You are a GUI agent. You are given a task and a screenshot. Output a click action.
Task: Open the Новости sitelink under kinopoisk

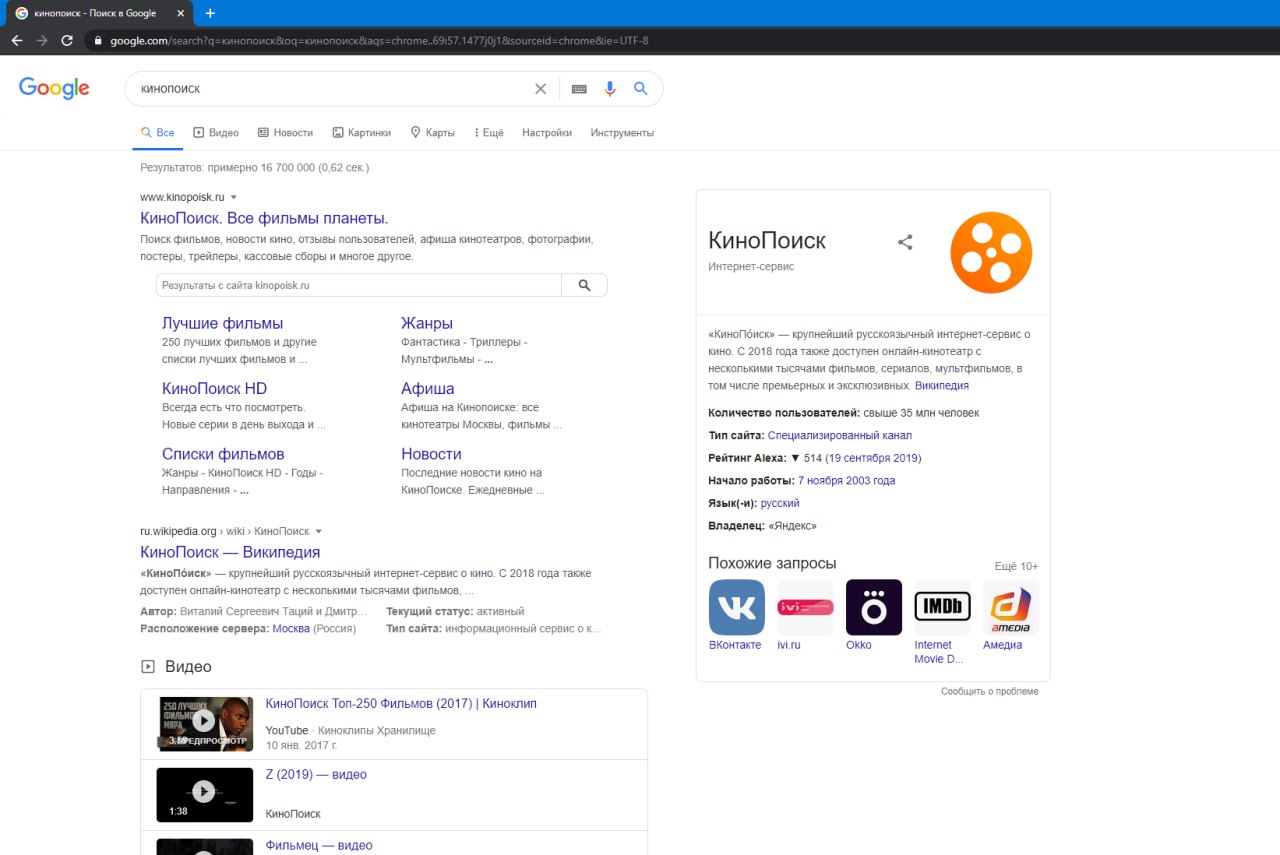(431, 454)
